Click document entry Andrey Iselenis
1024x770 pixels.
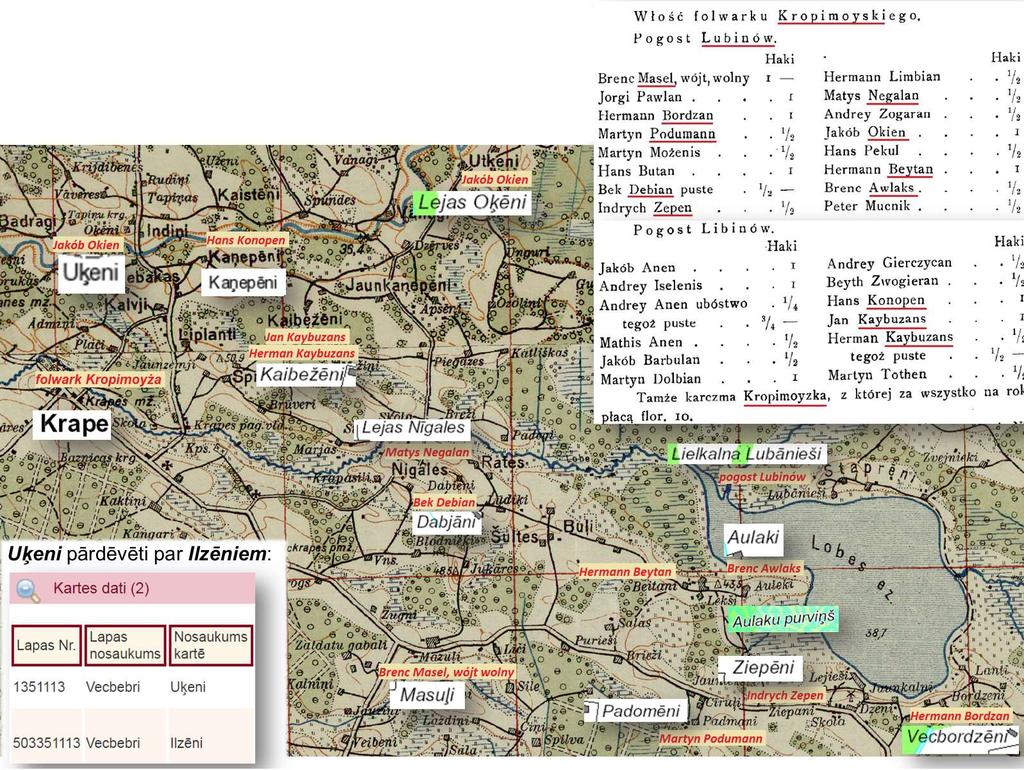coord(650,286)
